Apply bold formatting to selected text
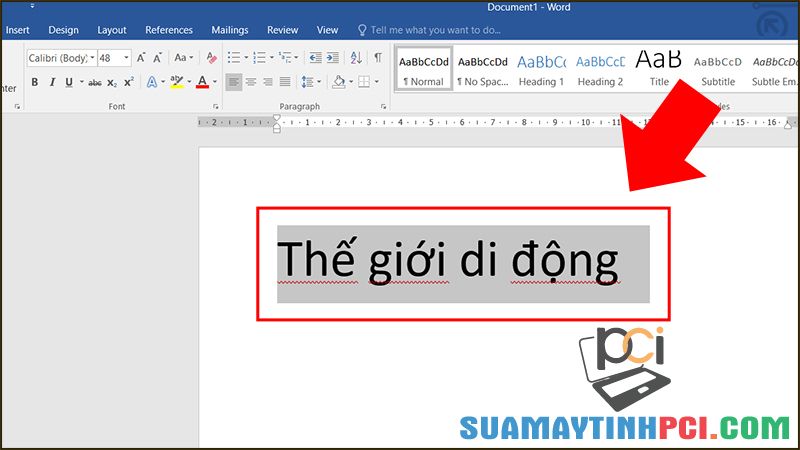This screenshot has height=450, width=800. (x=34, y=82)
